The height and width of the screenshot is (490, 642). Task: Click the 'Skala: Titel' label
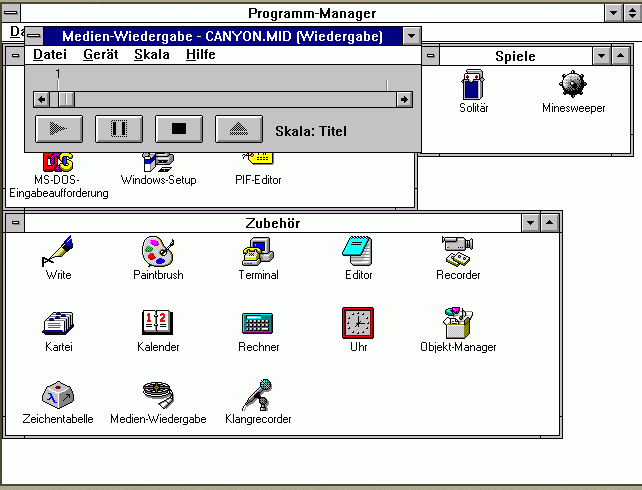pyautogui.click(x=311, y=131)
